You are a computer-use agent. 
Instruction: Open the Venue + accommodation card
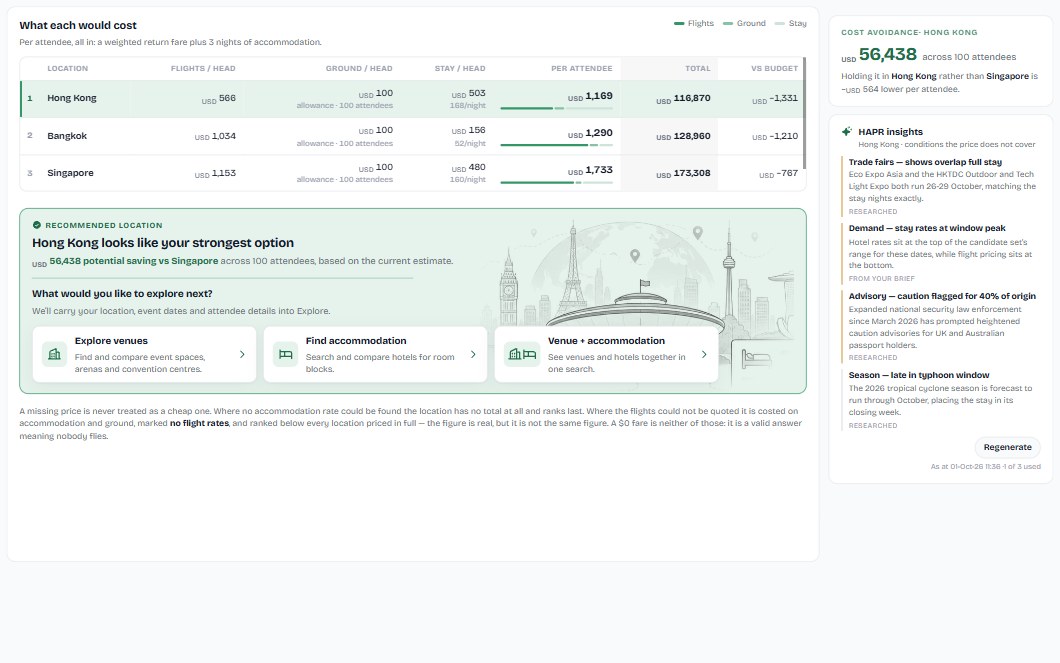coord(606,354)
